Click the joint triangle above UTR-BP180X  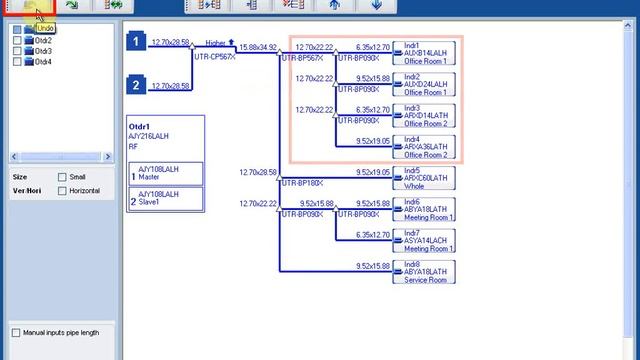[279, 177]
